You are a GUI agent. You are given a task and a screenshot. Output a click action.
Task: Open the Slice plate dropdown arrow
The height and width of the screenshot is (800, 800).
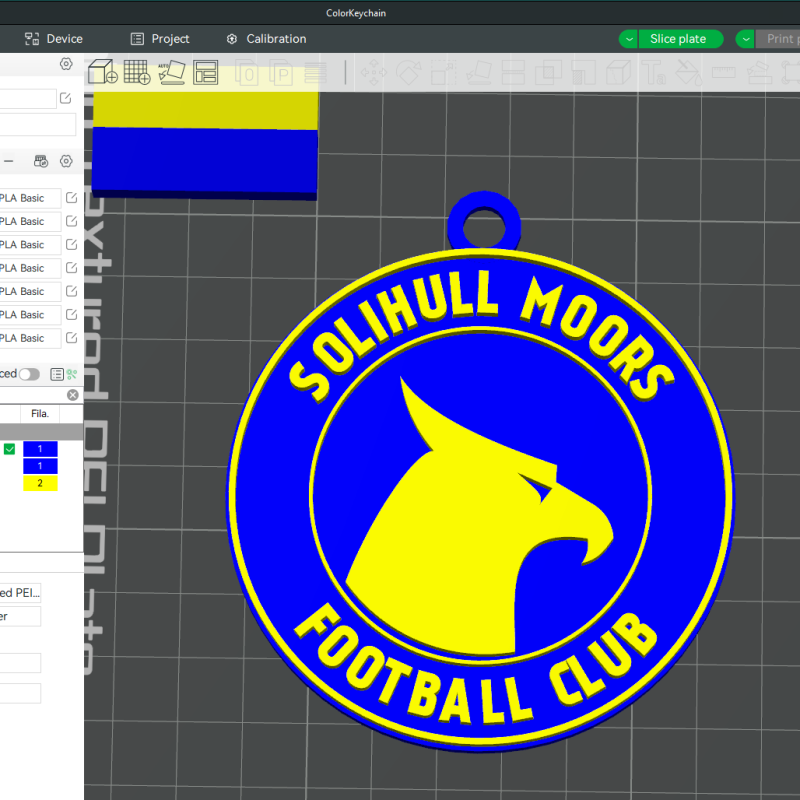click(629, 39)
